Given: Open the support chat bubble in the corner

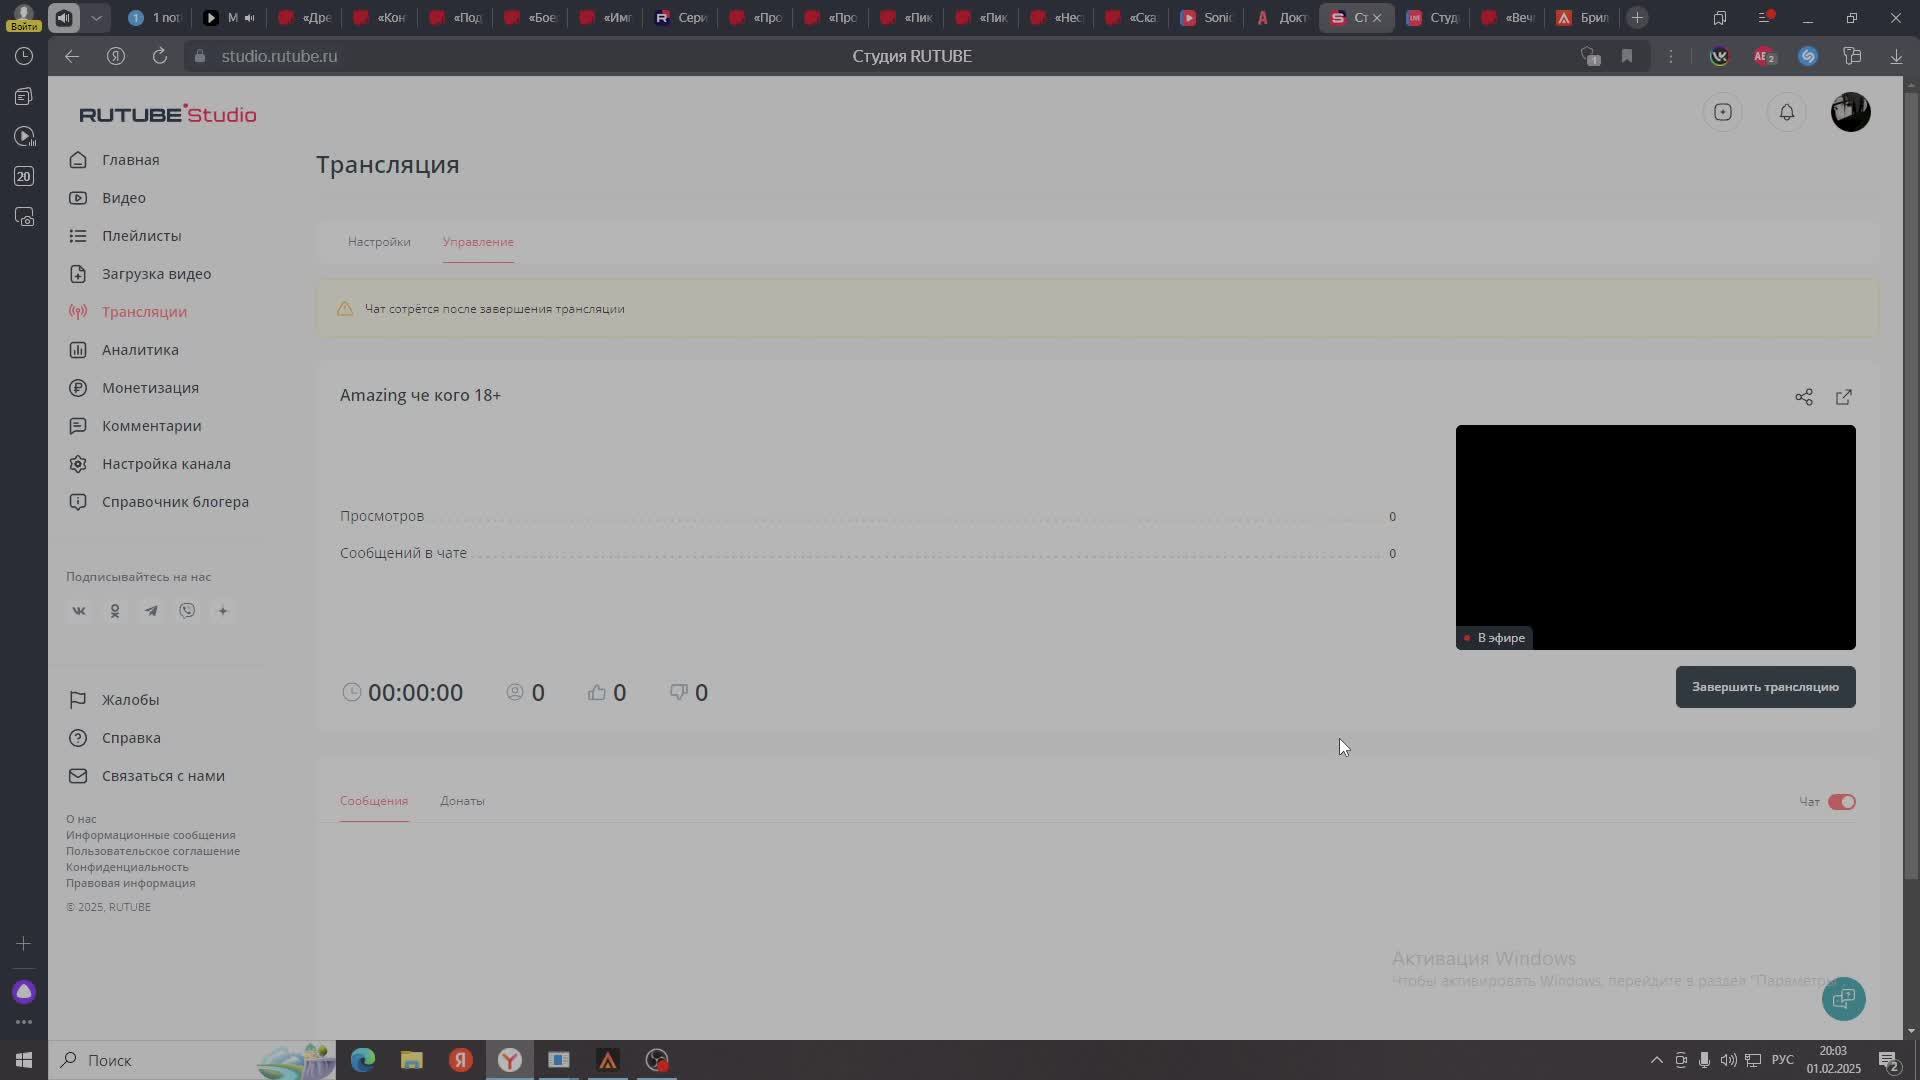Looking at the screenshot, I should (x=1843, y=998).
